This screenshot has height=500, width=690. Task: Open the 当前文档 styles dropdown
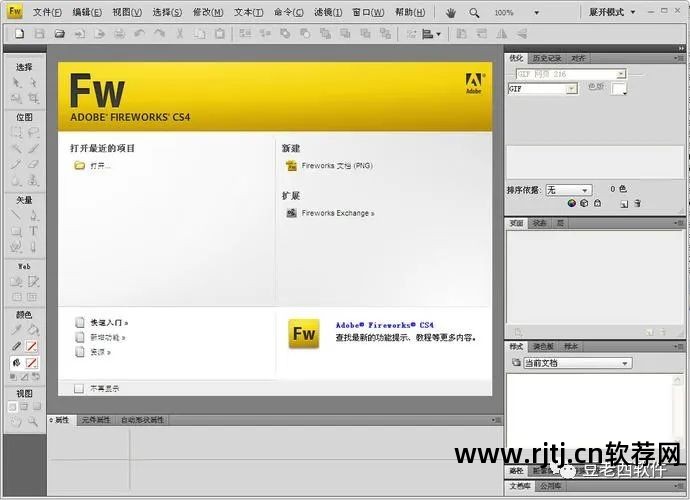point(578,363)
